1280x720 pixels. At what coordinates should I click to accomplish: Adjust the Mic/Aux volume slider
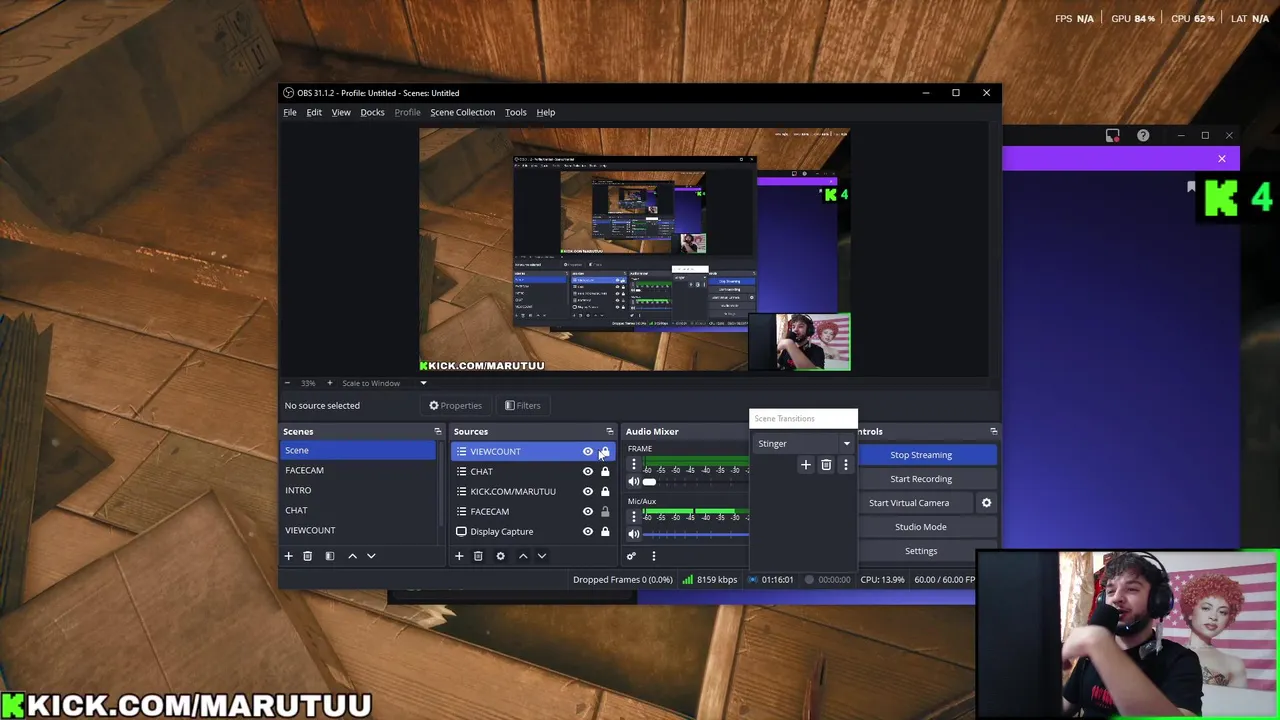[x=696, y=534]
